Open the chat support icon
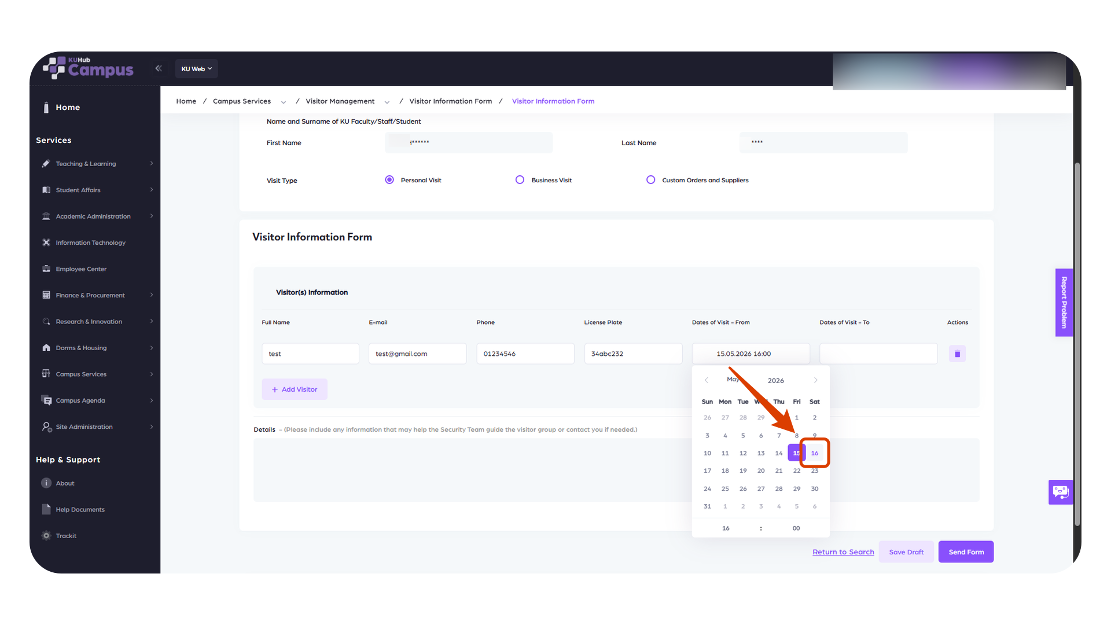The height and width of the screenshot is (625, 1111). pos(1061,492)
